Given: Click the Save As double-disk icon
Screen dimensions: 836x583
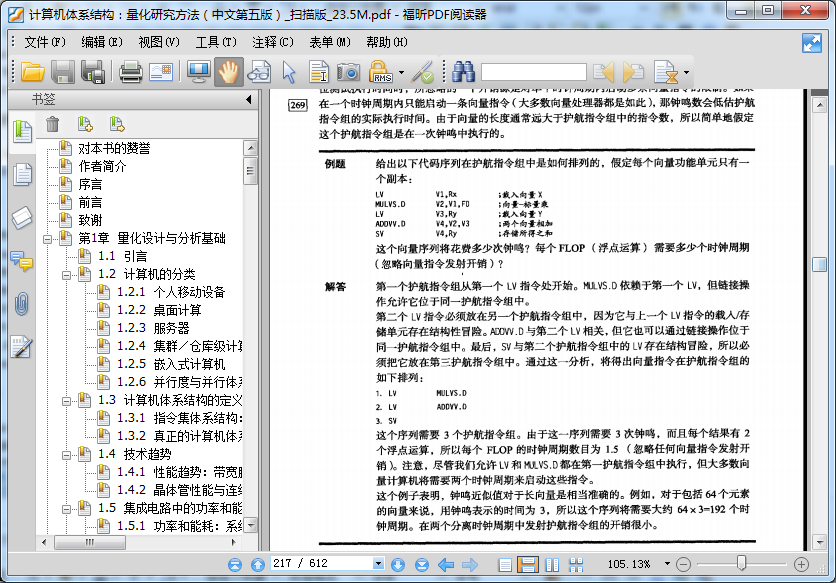Looking at the screenshot, I should pyautogui.click(x=93, y=72).
